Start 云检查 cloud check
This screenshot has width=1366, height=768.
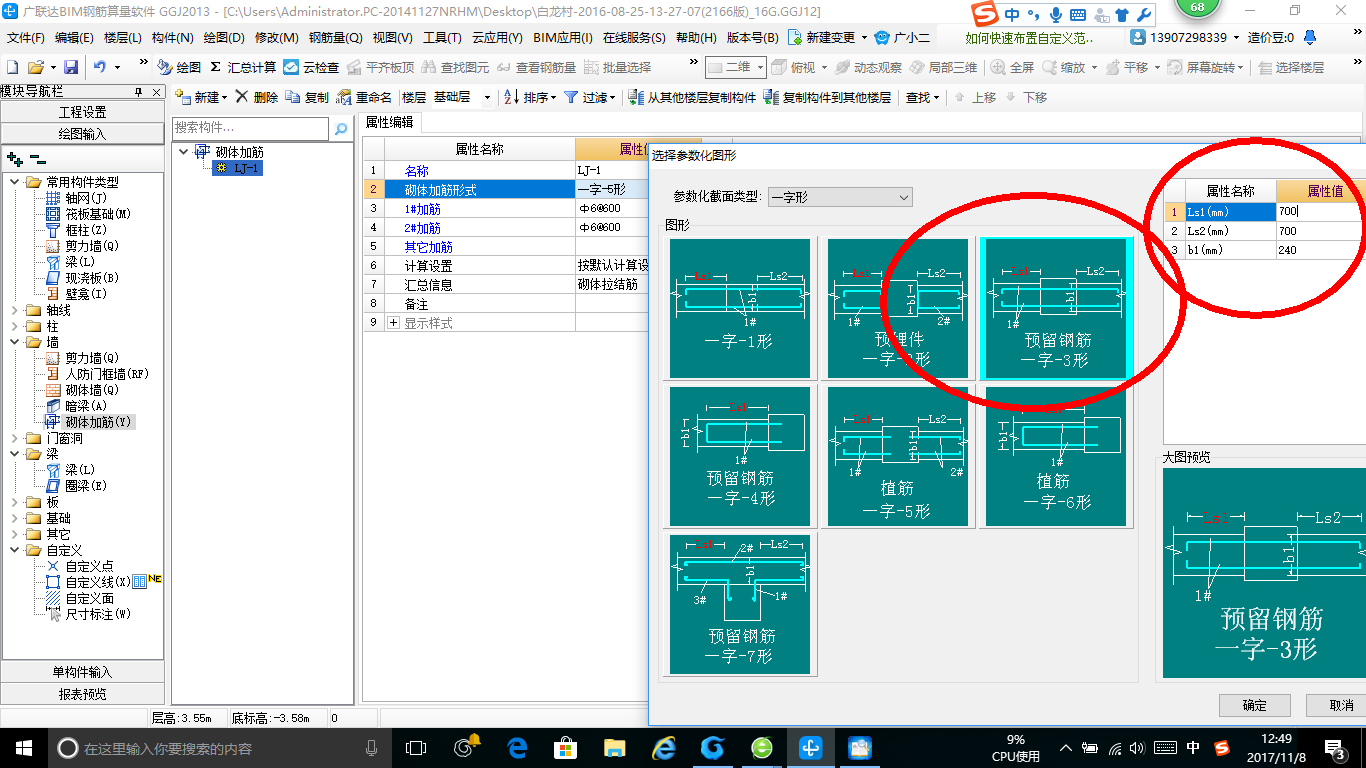(x=311, y=67)
